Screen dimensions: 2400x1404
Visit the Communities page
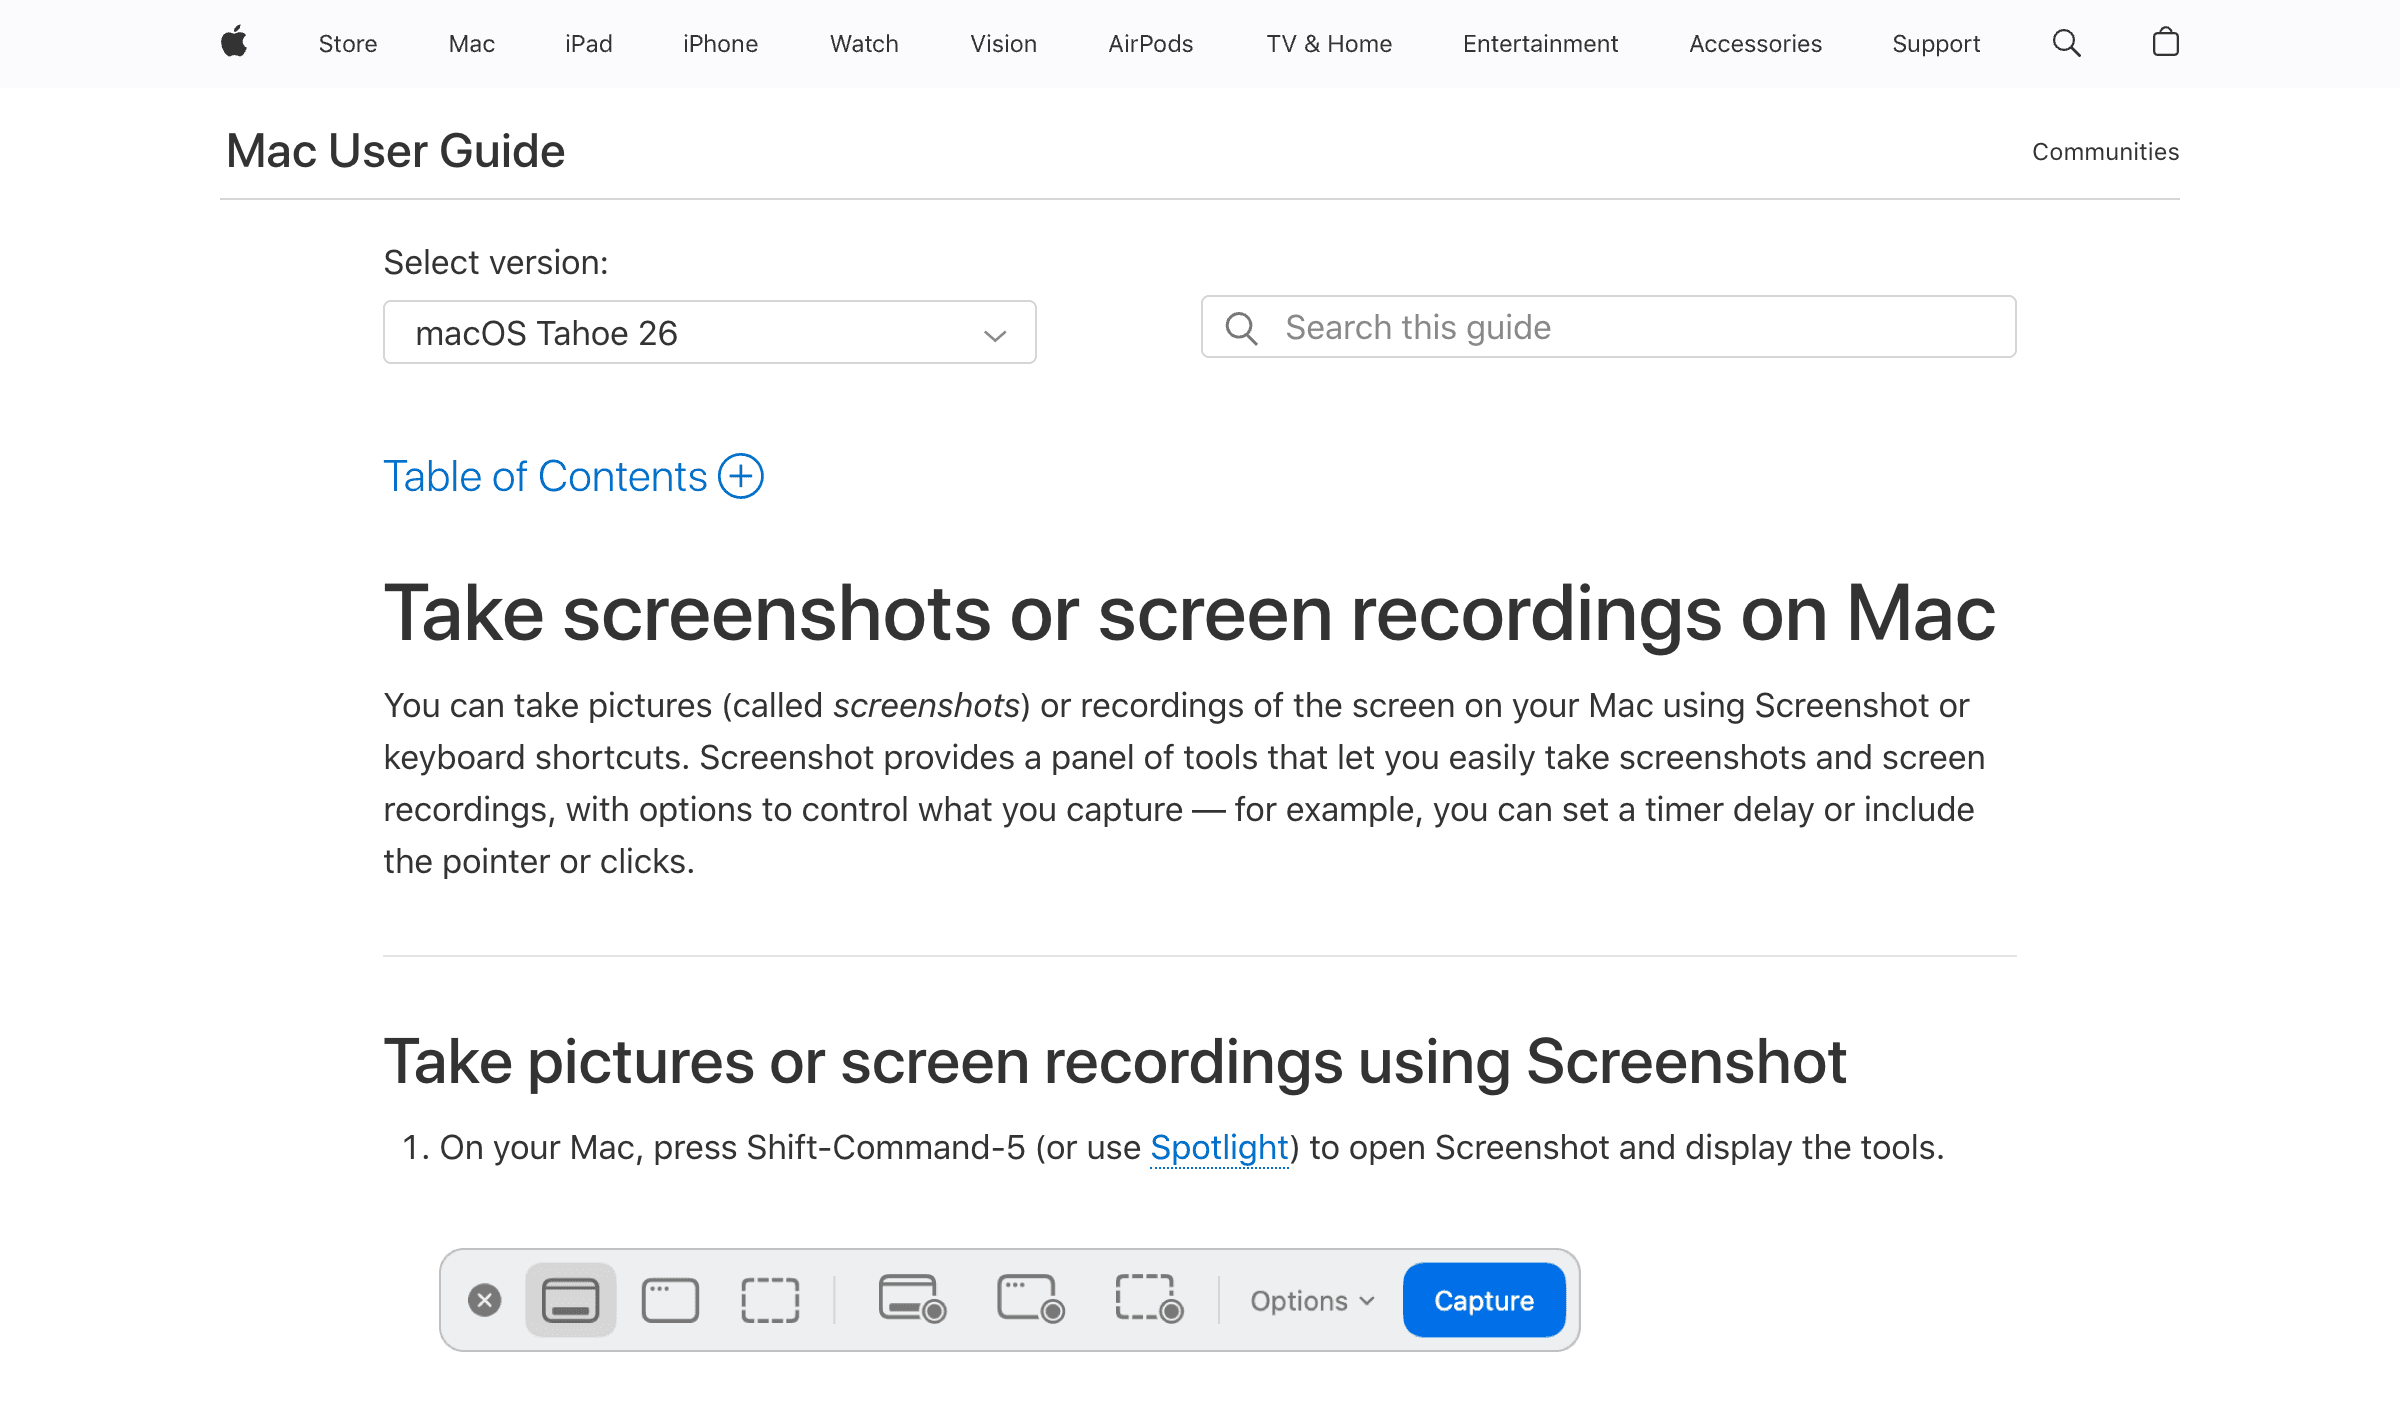pos(2105,151)
